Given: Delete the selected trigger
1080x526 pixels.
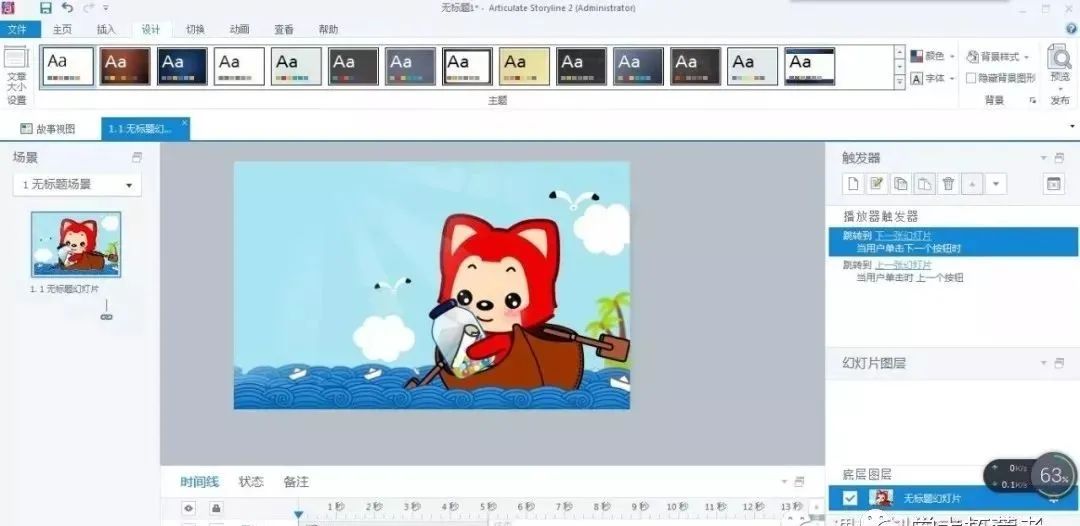Looking at the screenshot, I should point(948,183).
